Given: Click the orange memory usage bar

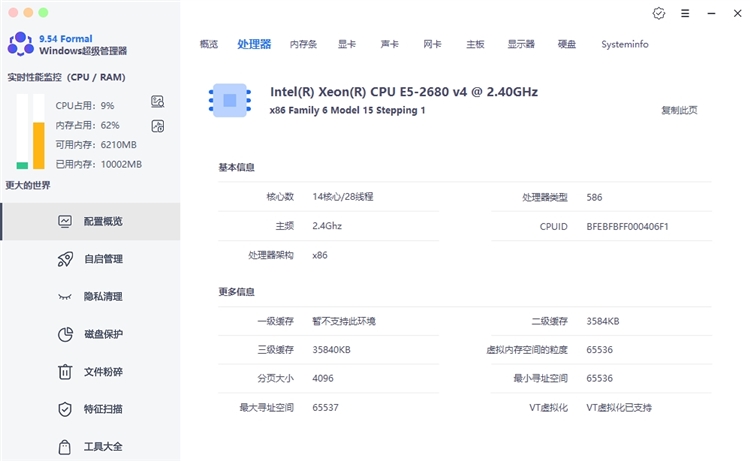Looking at the screenshot, I should 39,146.
